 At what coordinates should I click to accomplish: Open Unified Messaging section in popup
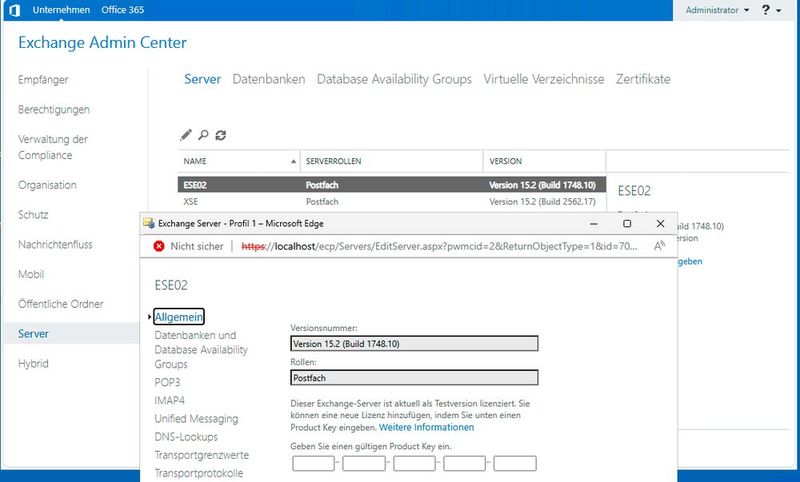pos(196,419)
